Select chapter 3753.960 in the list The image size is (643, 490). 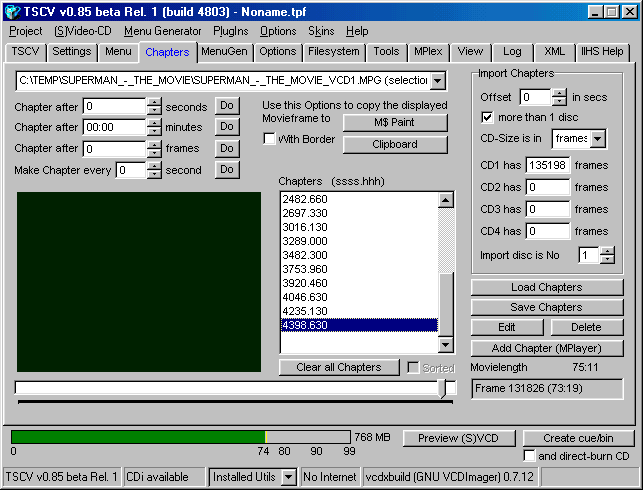coord(304,269)
